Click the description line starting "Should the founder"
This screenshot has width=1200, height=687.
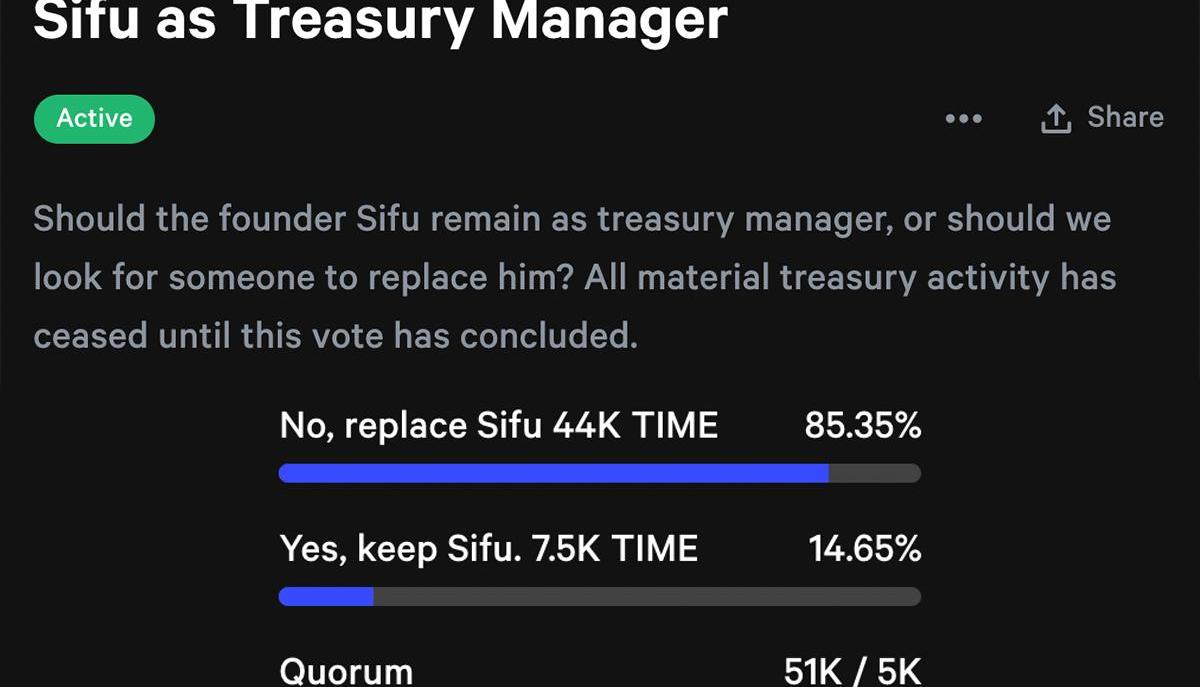click(x=571, y=219)
